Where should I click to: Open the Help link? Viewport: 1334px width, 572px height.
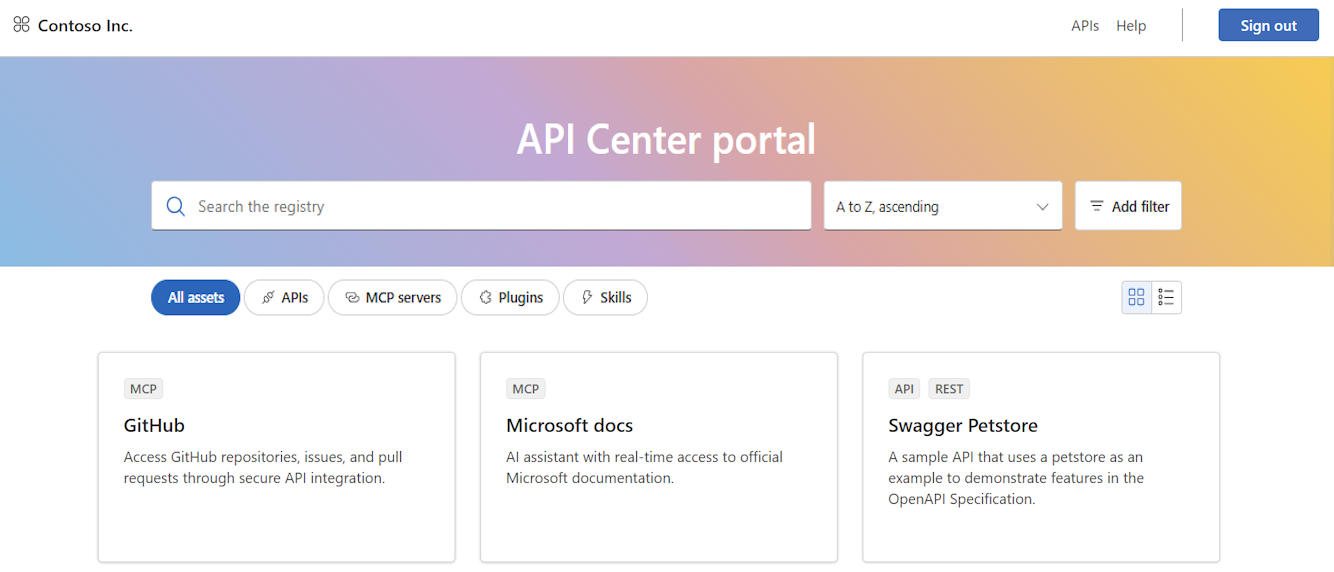(1131, 26)
